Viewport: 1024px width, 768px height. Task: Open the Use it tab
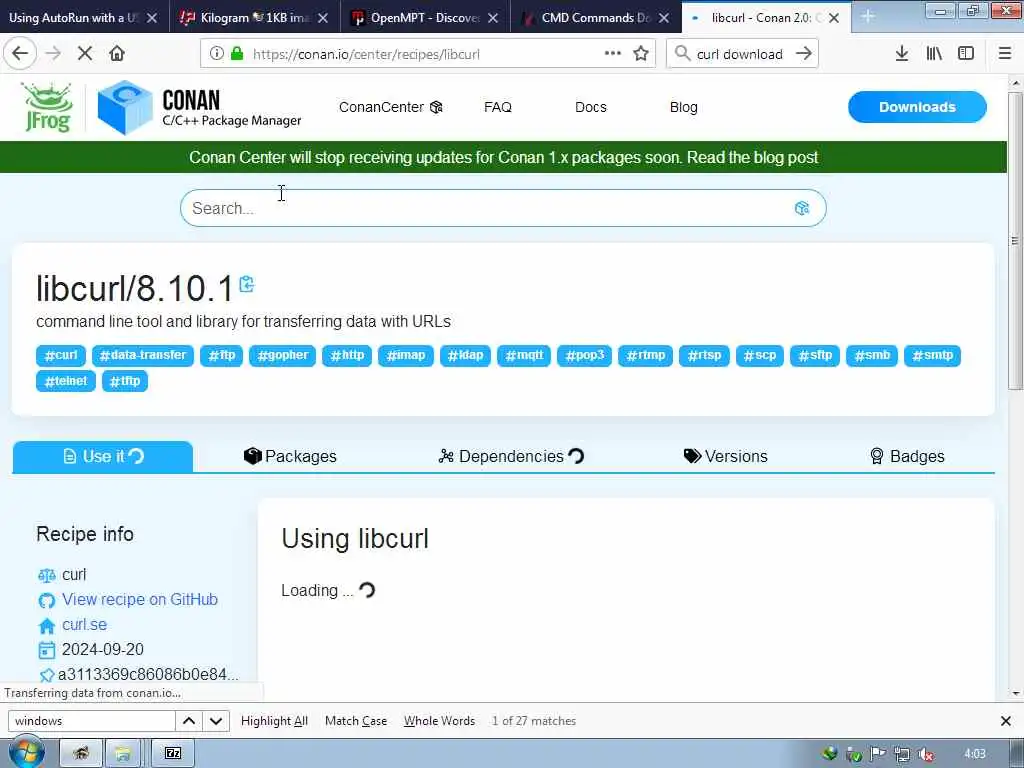tap(103, 456)
